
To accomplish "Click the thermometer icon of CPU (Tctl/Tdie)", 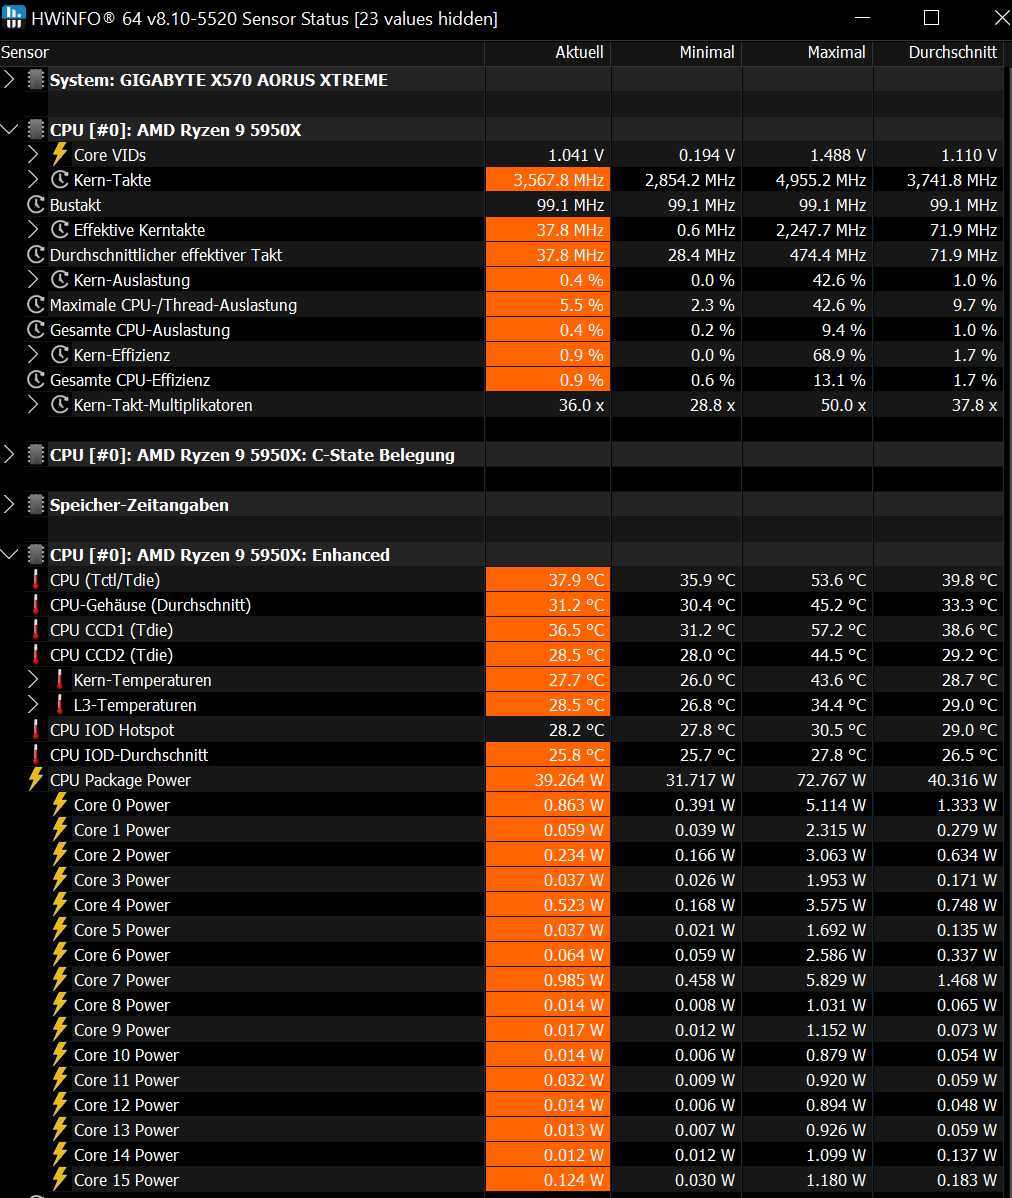I will [x=35, y=580].
